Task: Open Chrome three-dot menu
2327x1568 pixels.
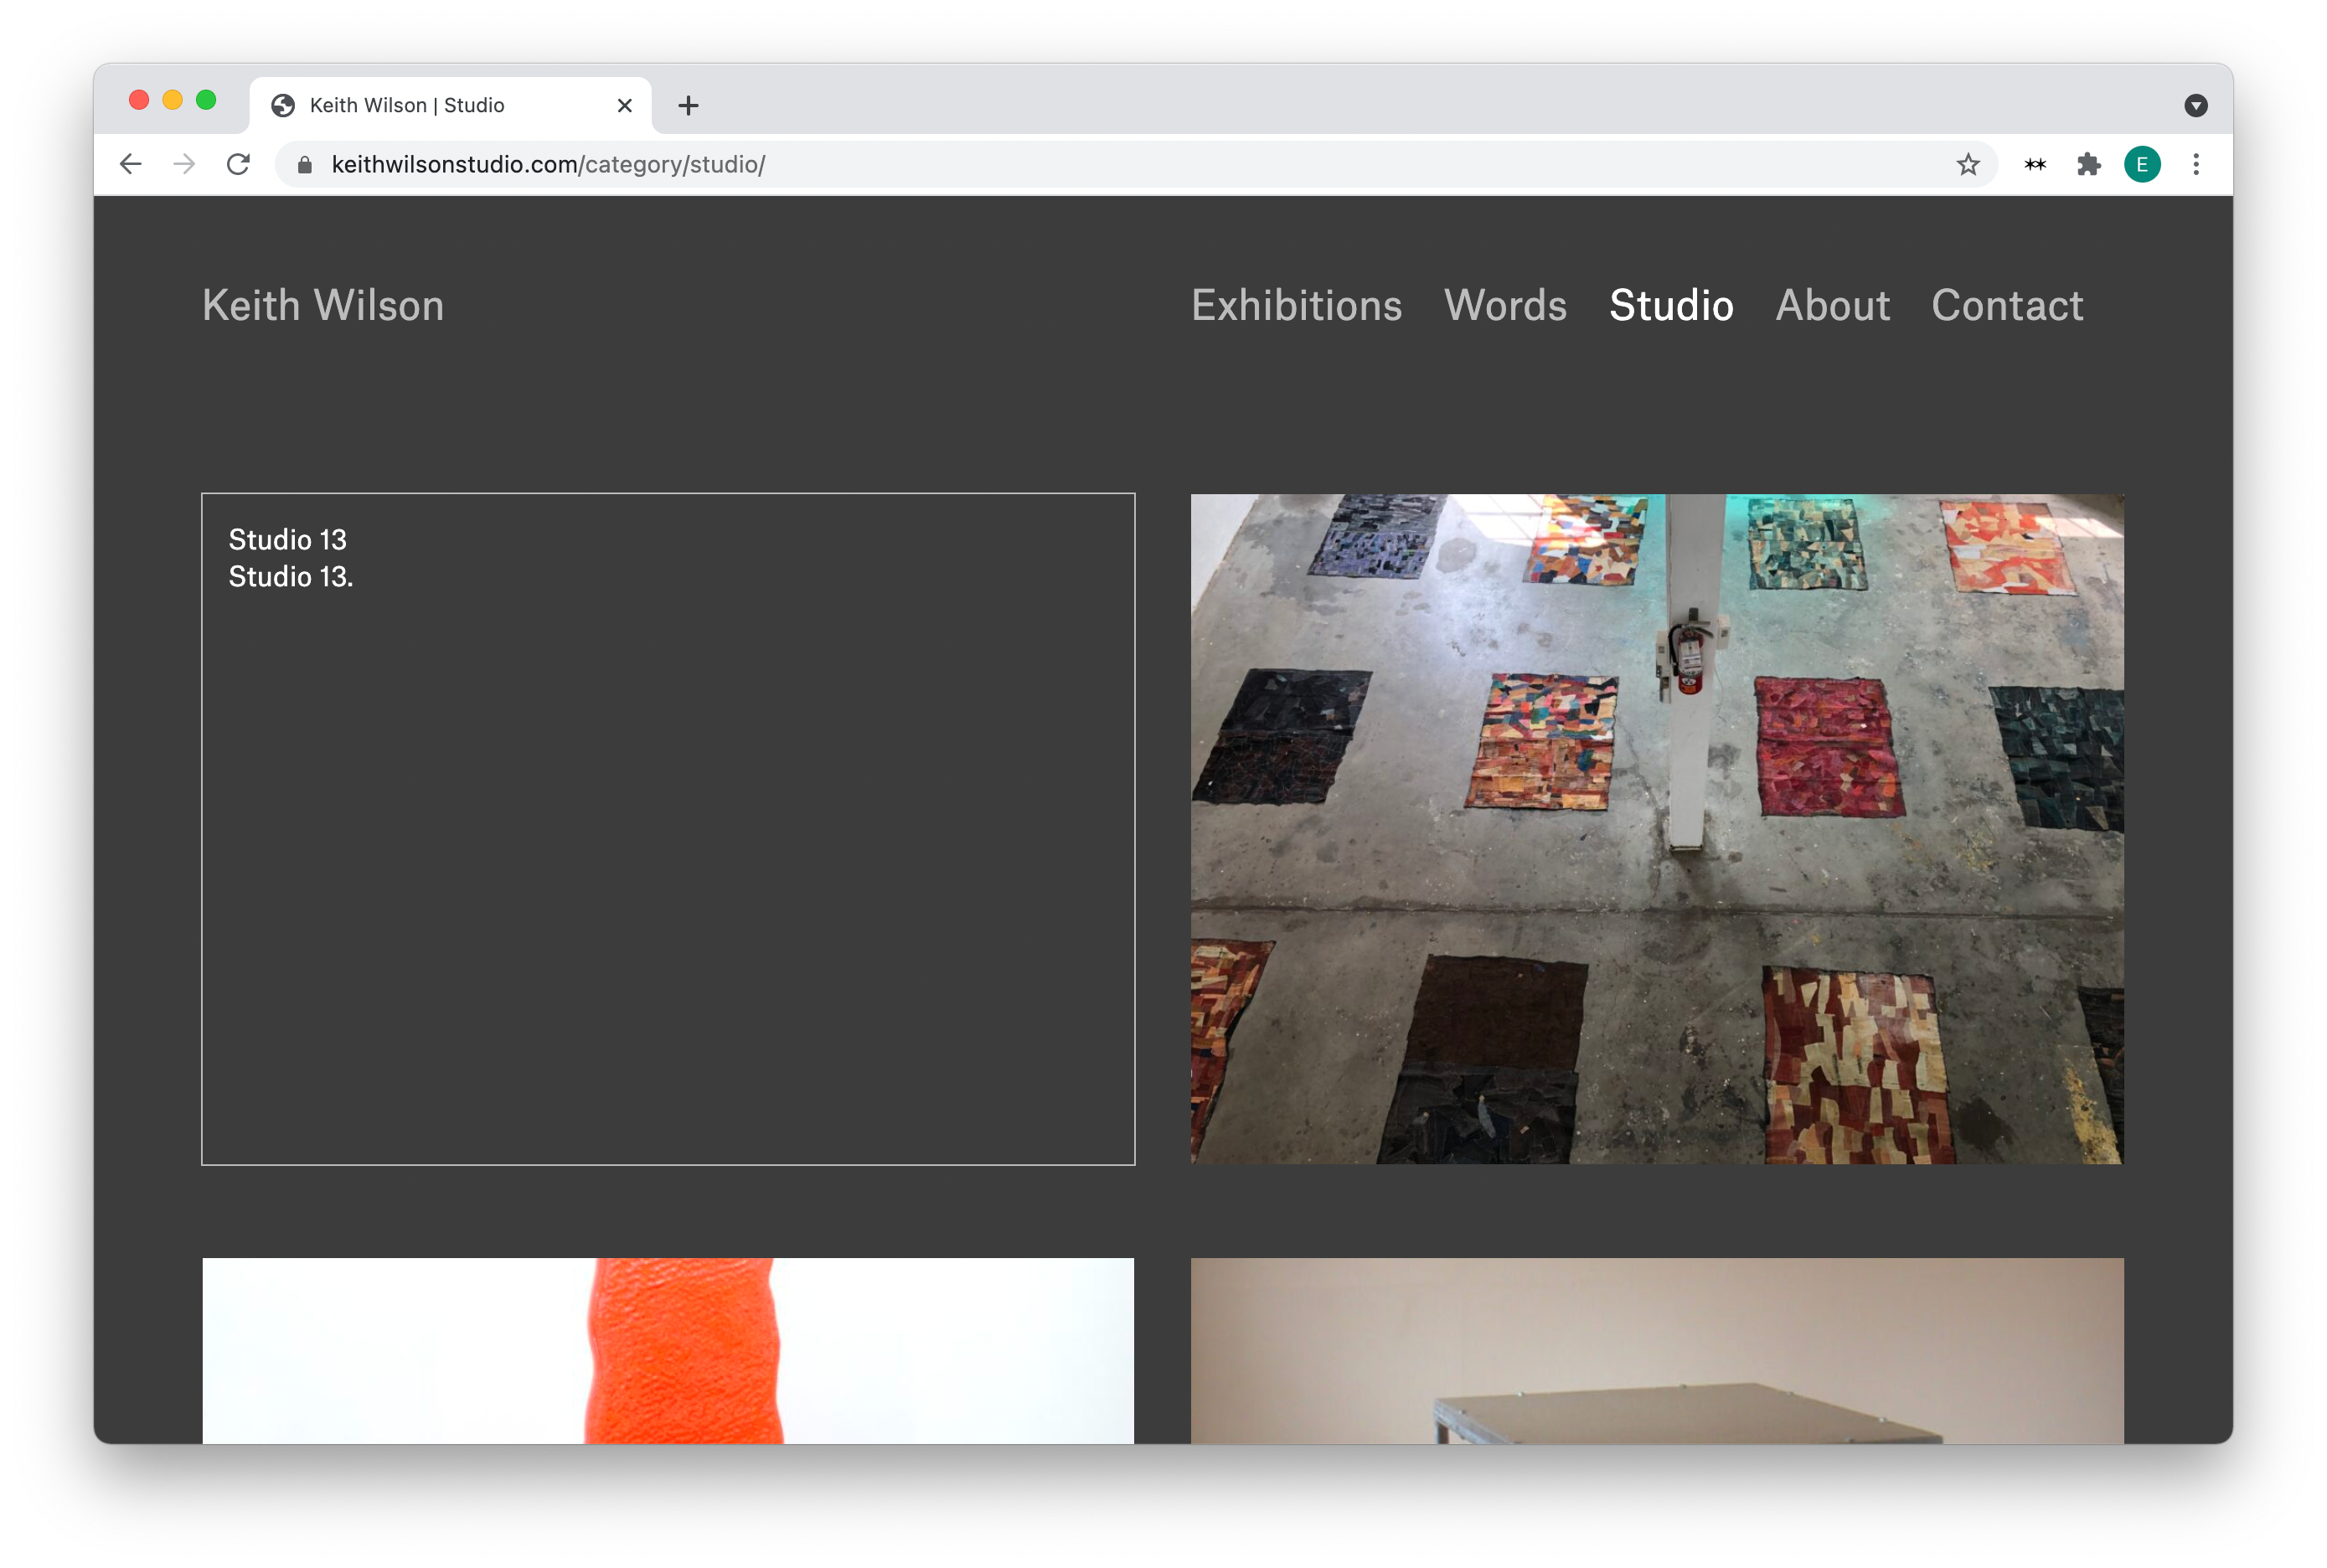Action: 2195,164
